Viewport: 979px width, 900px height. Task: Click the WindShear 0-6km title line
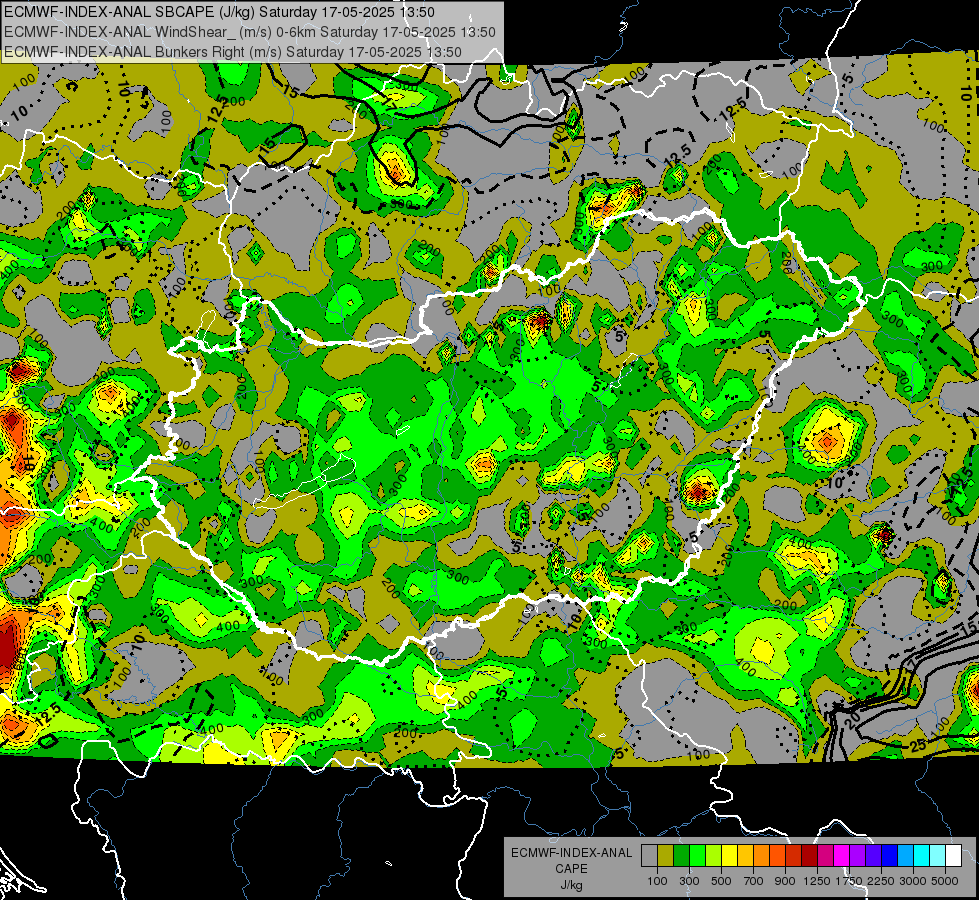[x=250, y=32]
